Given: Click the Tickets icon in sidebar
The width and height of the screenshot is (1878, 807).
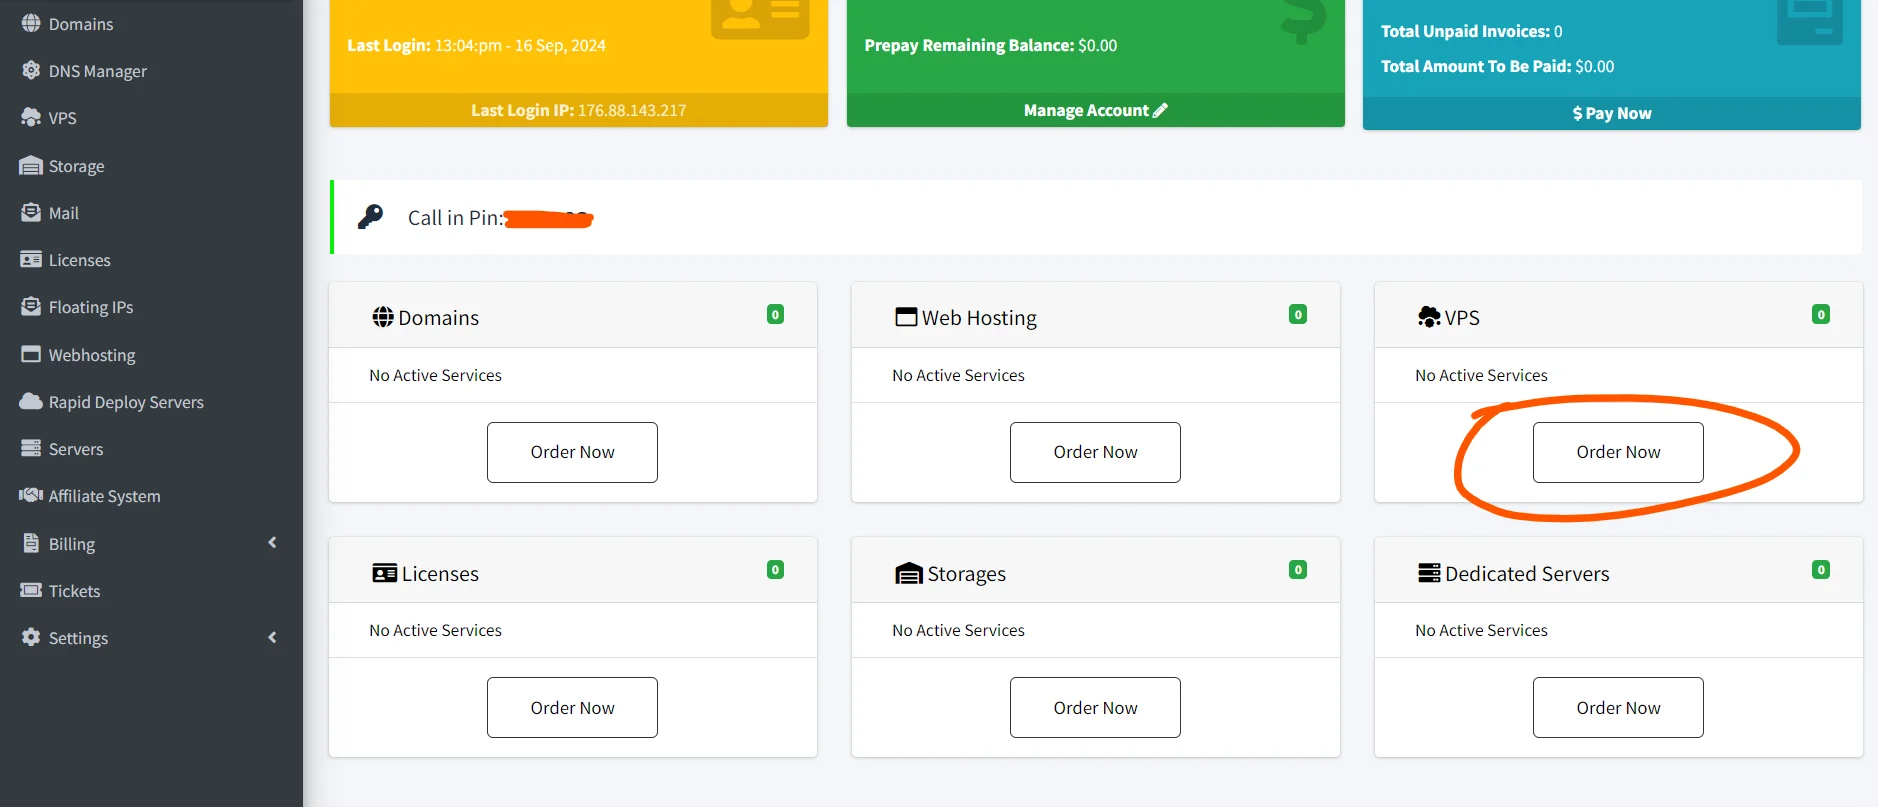Looking at the screenshot, I should pyautogui.click(x=31, y=591).
